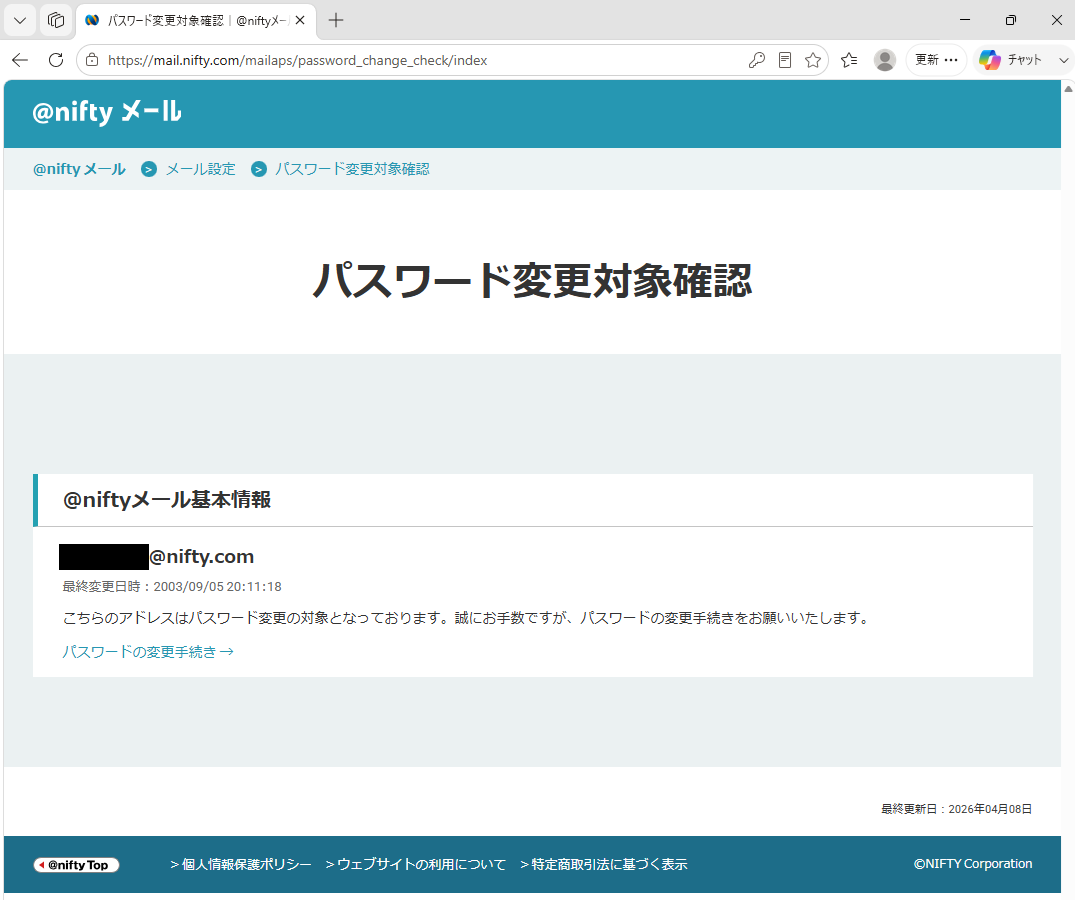The height and width of the screenshot is (900, 1075).
Task: Click the 最終変更日時 2003/09/05 text
Action: tap(172, 587)
